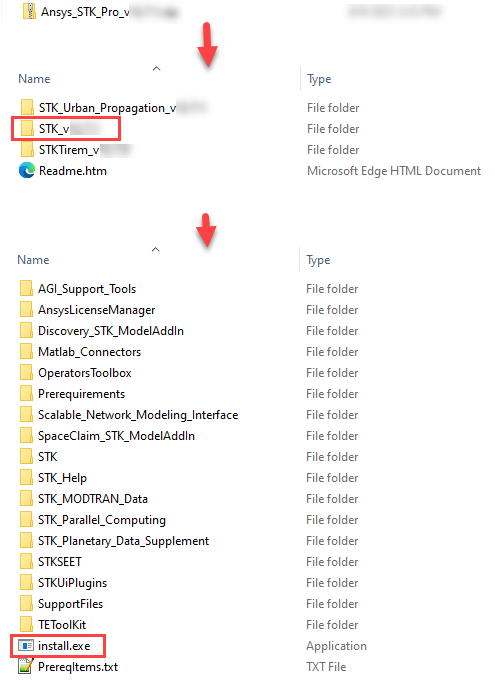Select the SupportFiles name

click(70, 604)
